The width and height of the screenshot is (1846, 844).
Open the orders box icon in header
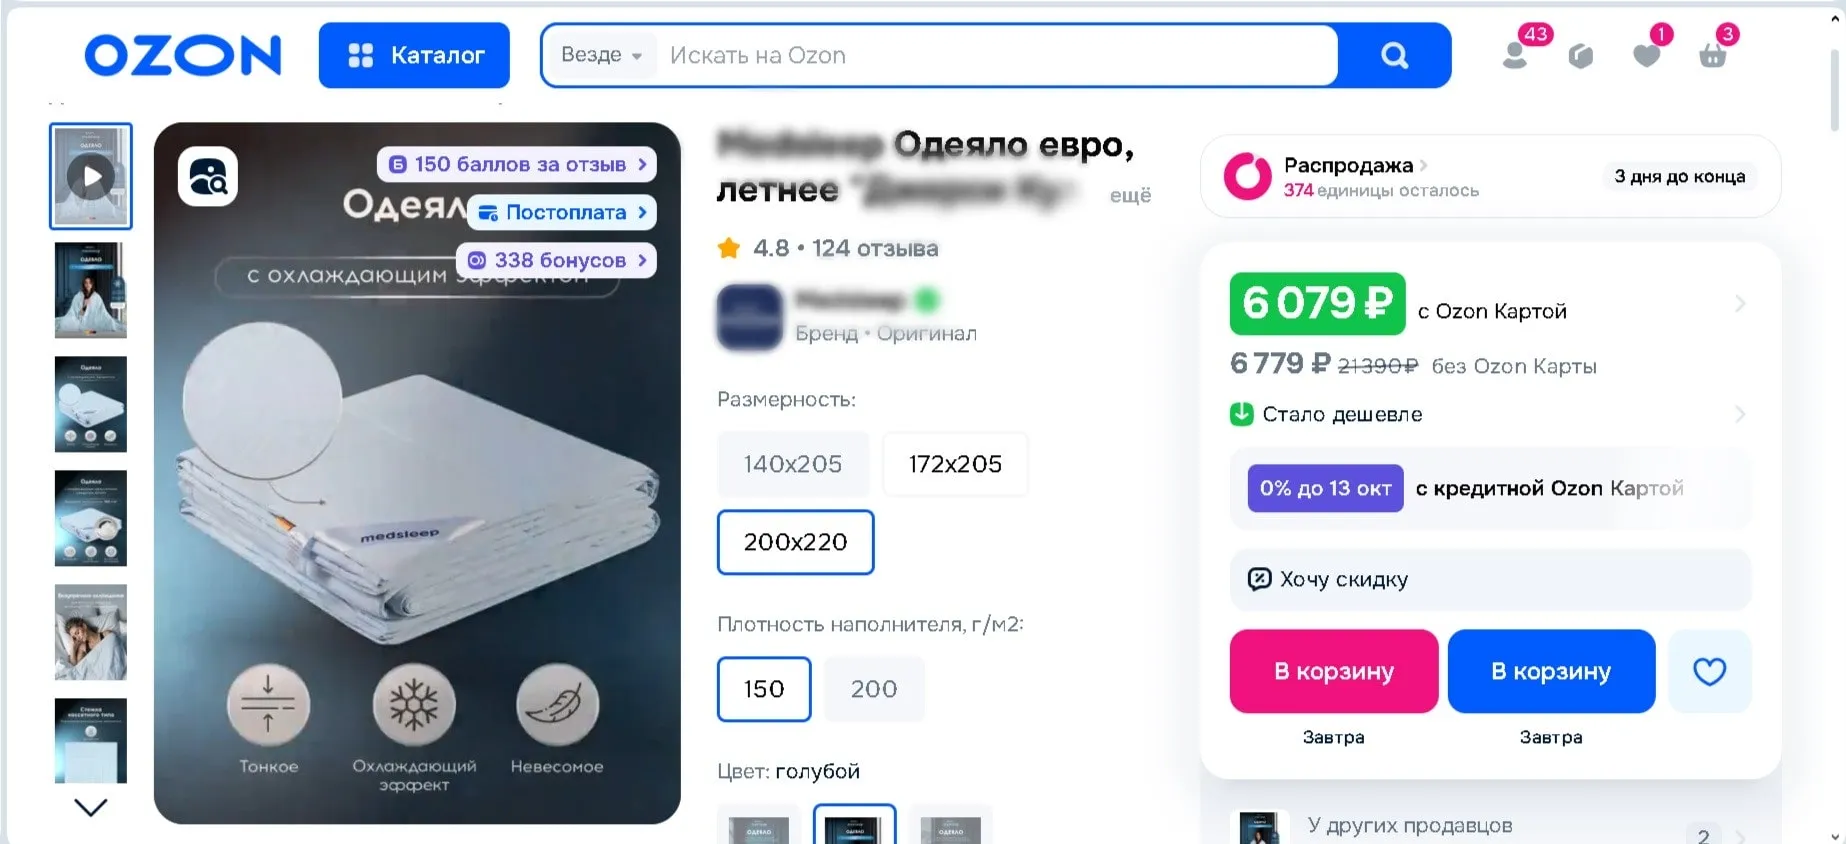(x=1580, y=56)
